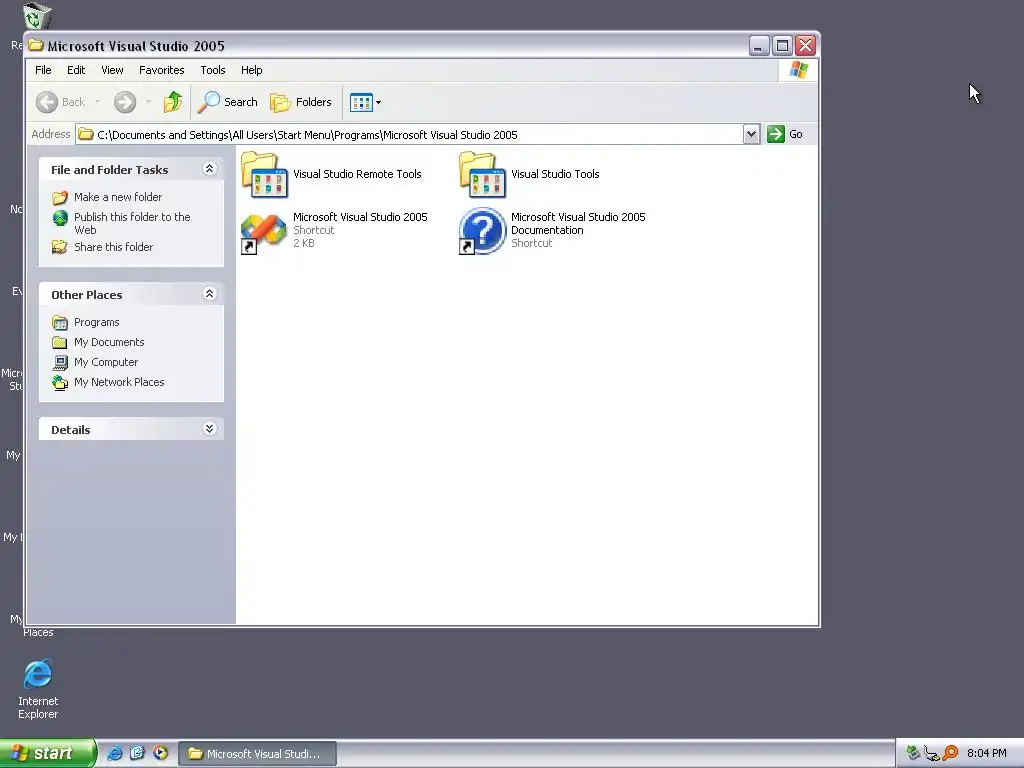
Task: Click Share this folder link
Action: pyautogui.click(x=113, y=247)
